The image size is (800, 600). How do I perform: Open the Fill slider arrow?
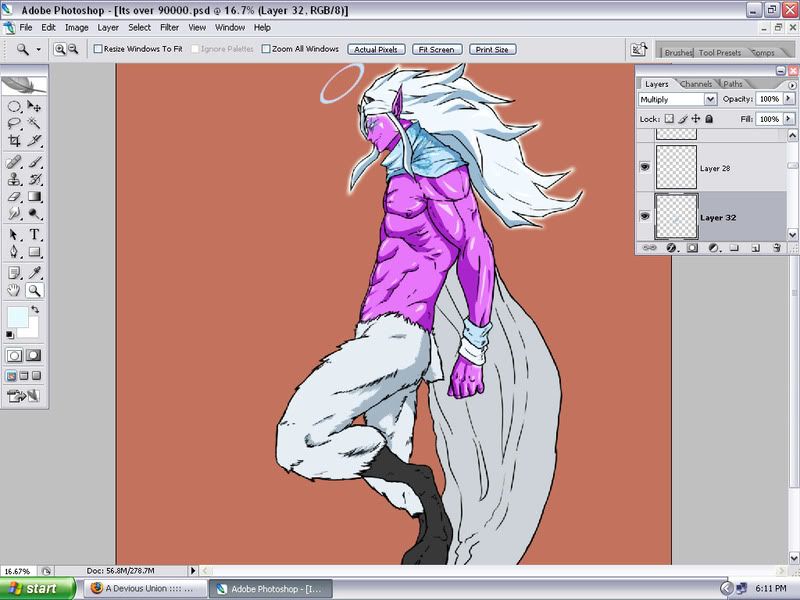point(789,119)
